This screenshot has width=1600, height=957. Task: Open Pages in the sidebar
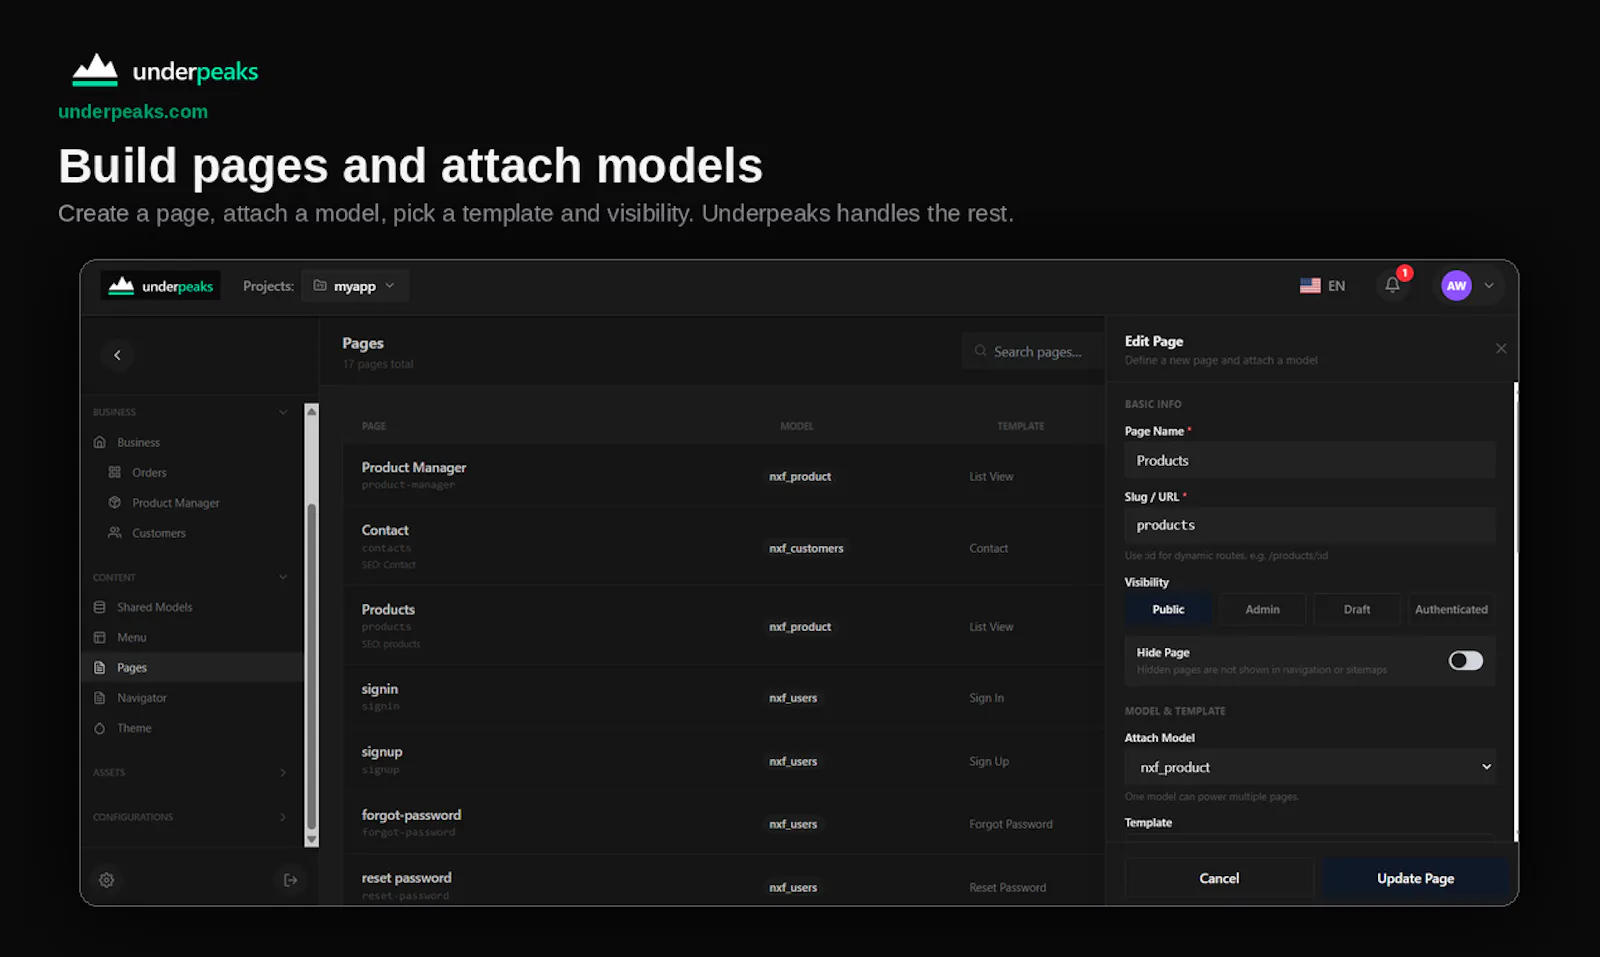pos(192,667)
